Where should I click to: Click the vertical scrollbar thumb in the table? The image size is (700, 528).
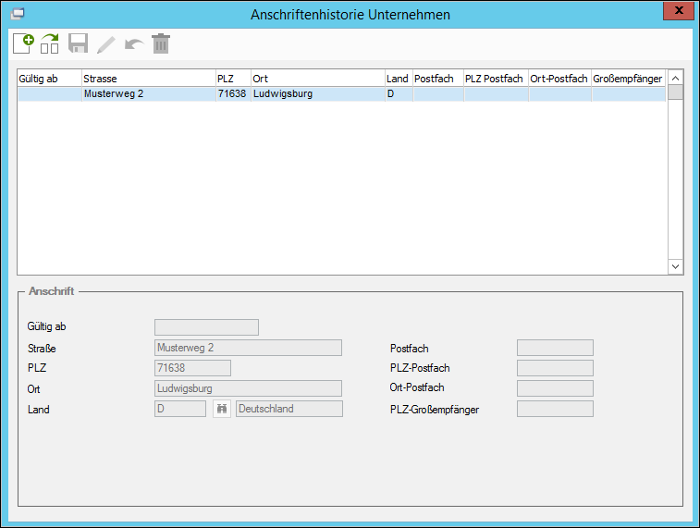675,93
